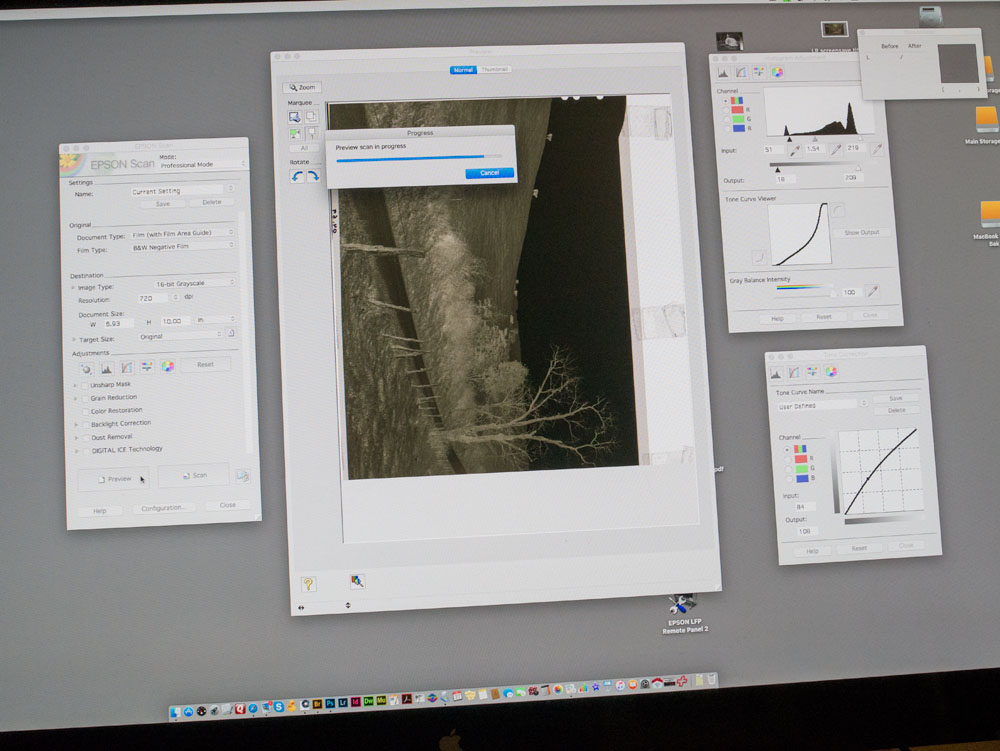Select Red channel radio in Histogram Adjustment
This screenshot has width=1000, height=751.
coord(726,110)
